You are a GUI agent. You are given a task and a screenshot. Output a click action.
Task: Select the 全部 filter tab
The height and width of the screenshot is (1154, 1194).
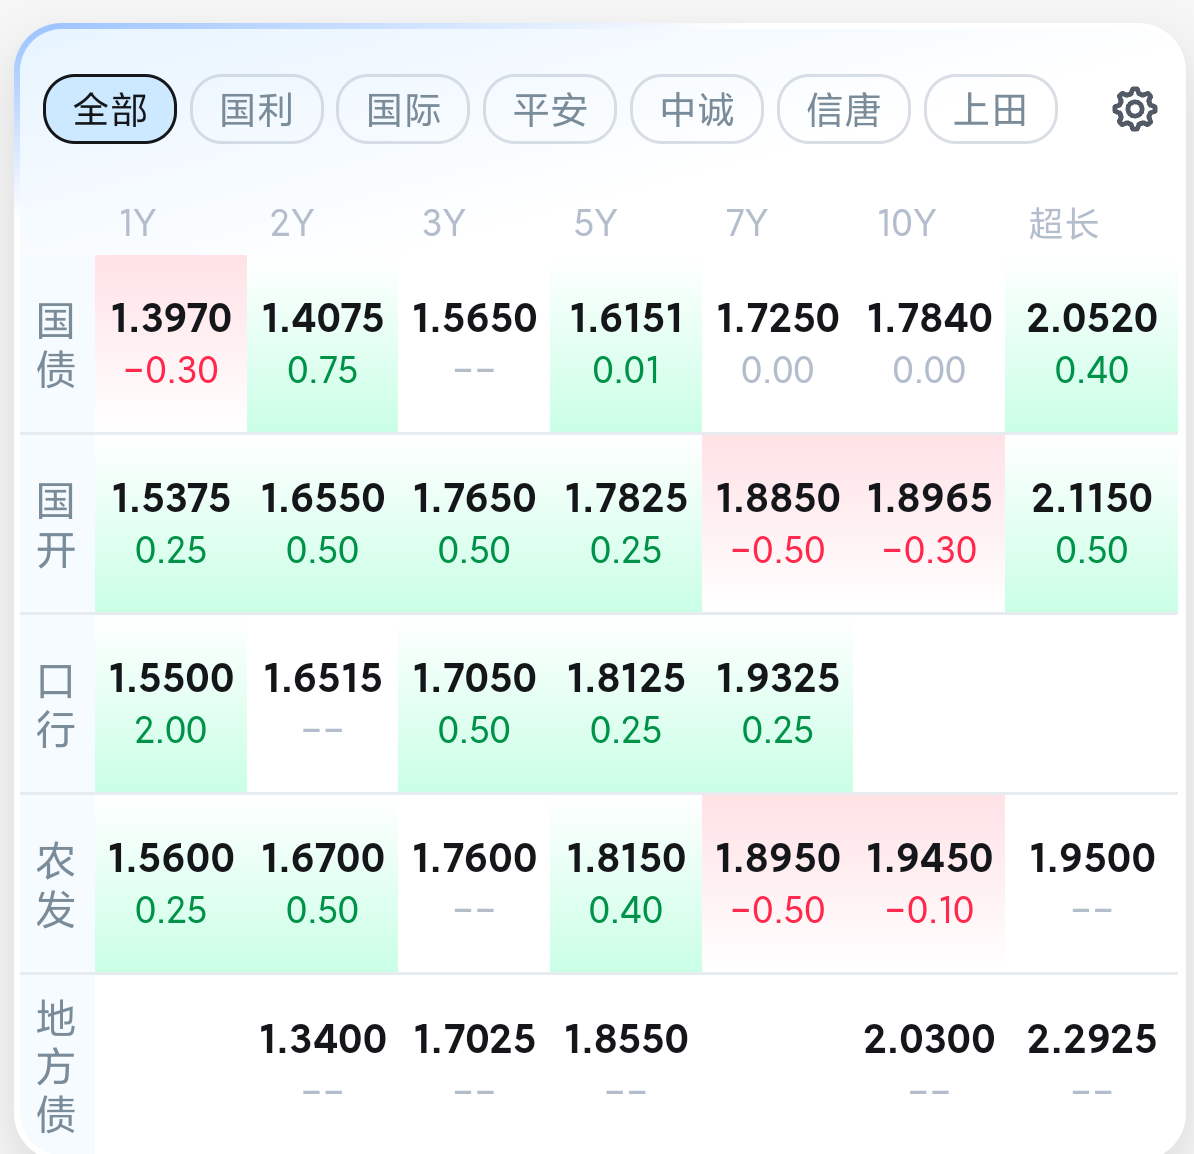point(110,109)
